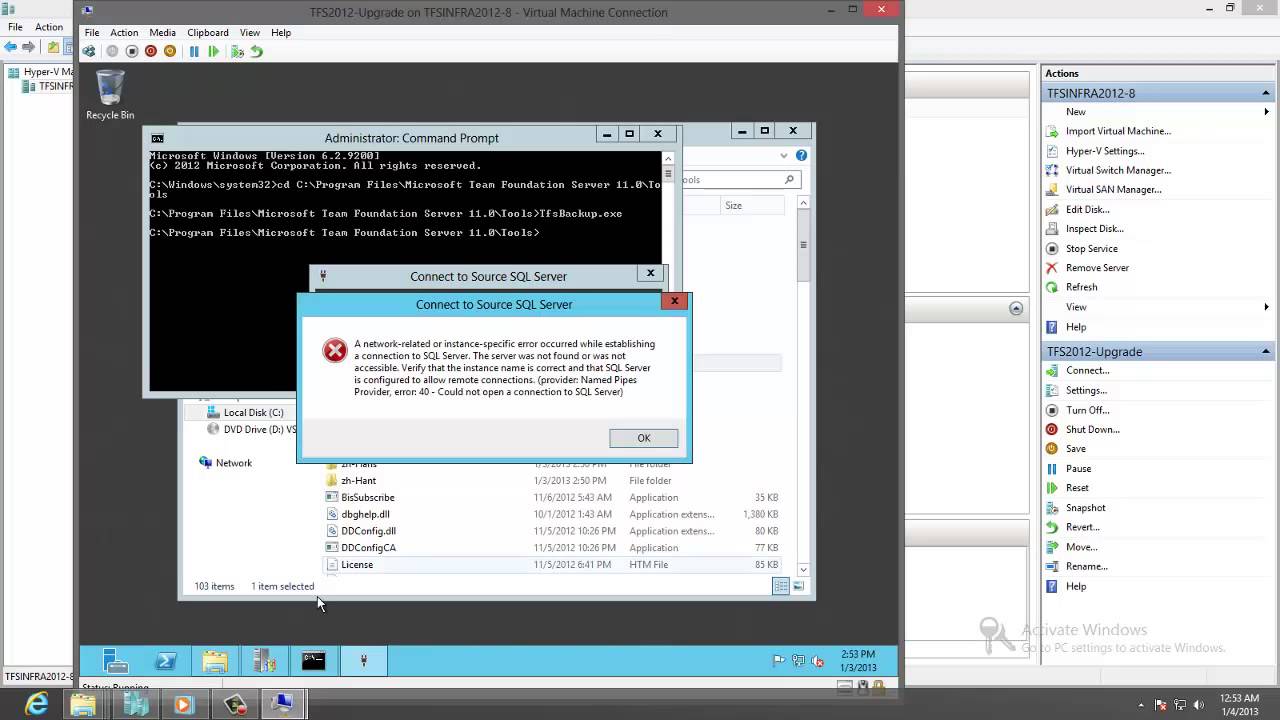Select the License HTM file
The width and height of the screenshot is (1280, 720).
coord(356,565)
